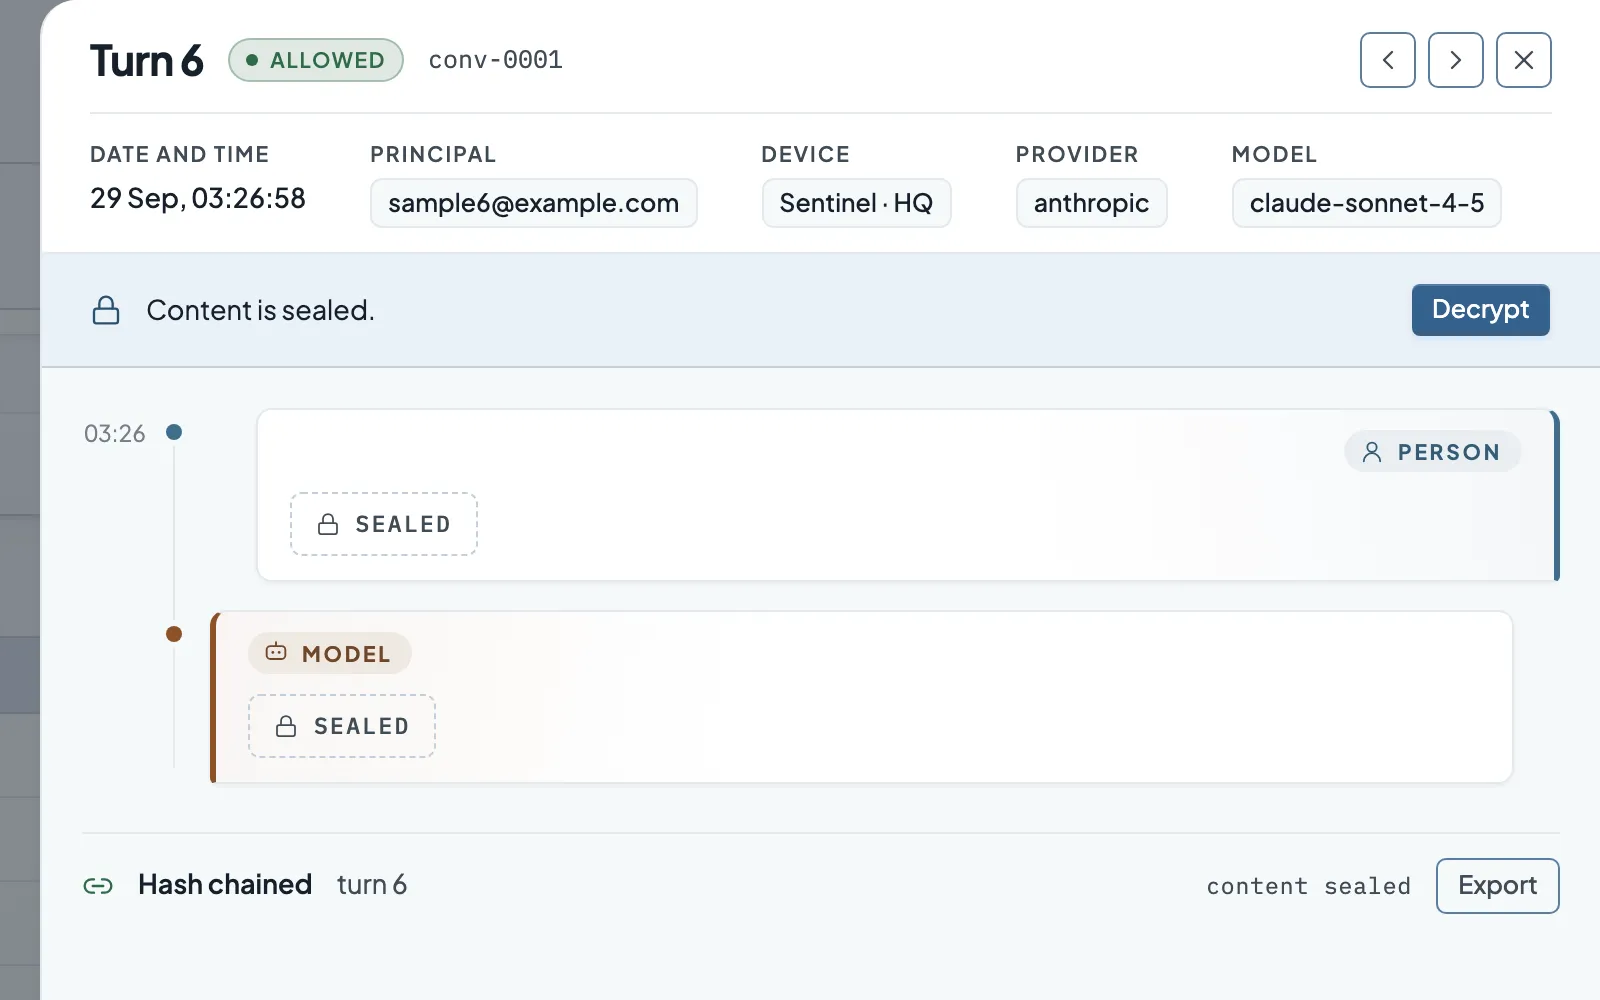The height and width of the screenshot is (1000, 1600).
Task: Click the sample6@example.com principal chip
Action: [x=533, y=203]
